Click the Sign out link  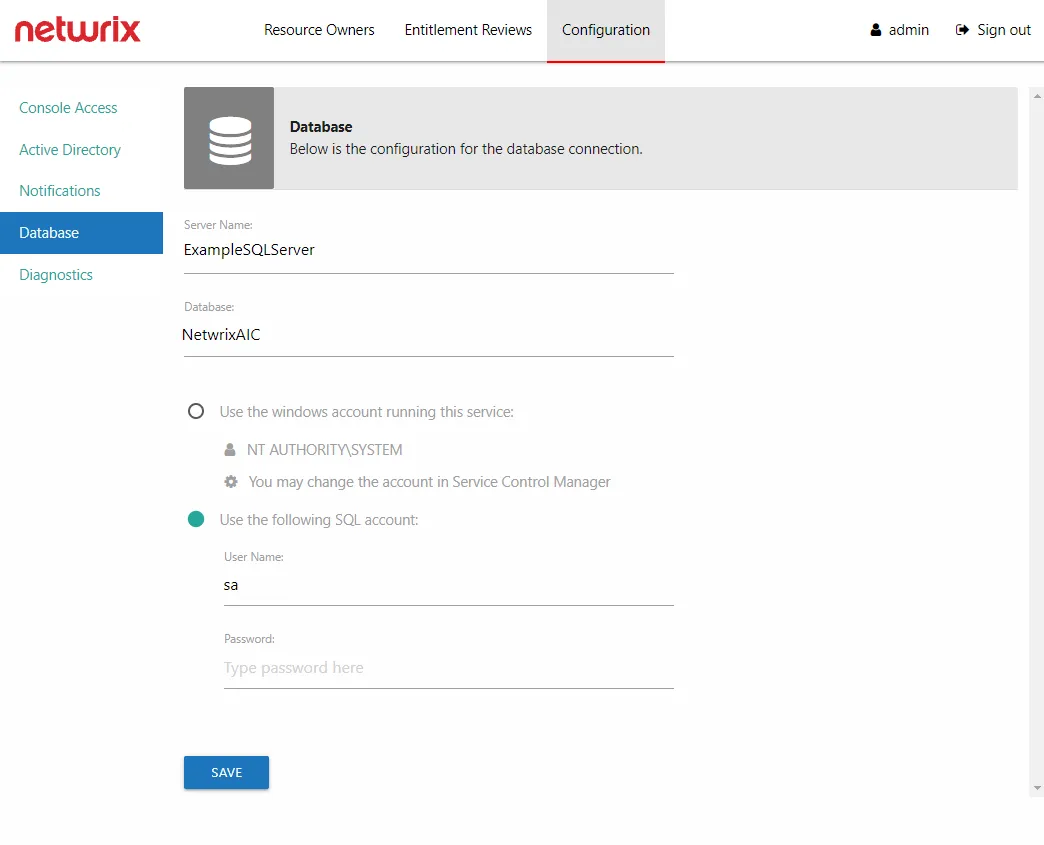coord(1003,30)
